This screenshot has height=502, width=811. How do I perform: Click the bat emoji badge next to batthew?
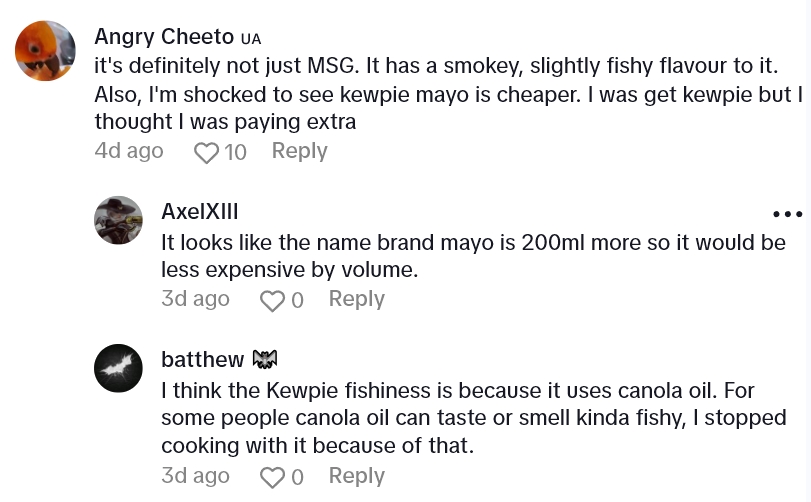(265, 359)
